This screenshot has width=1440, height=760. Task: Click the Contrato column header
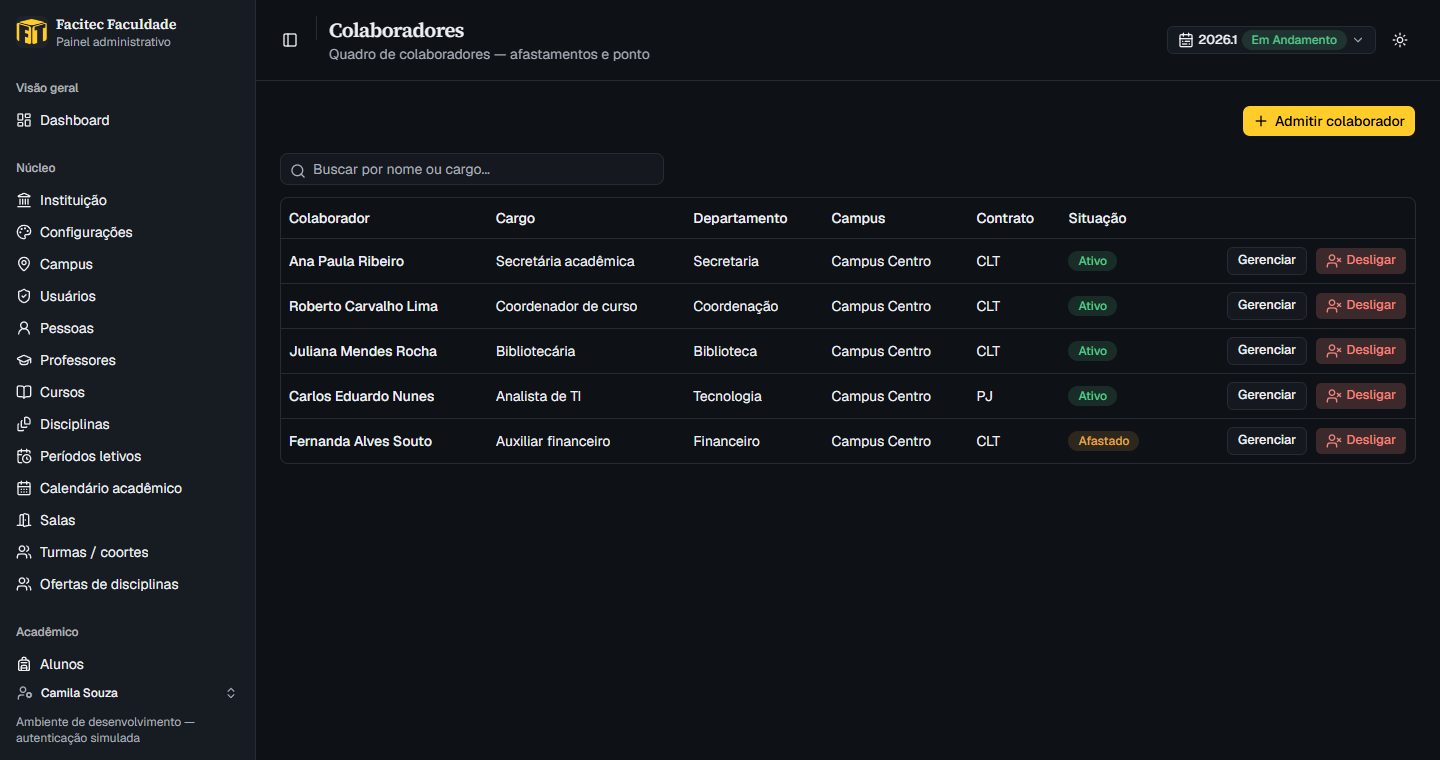pyautogui.click(x=1005, y=218)
